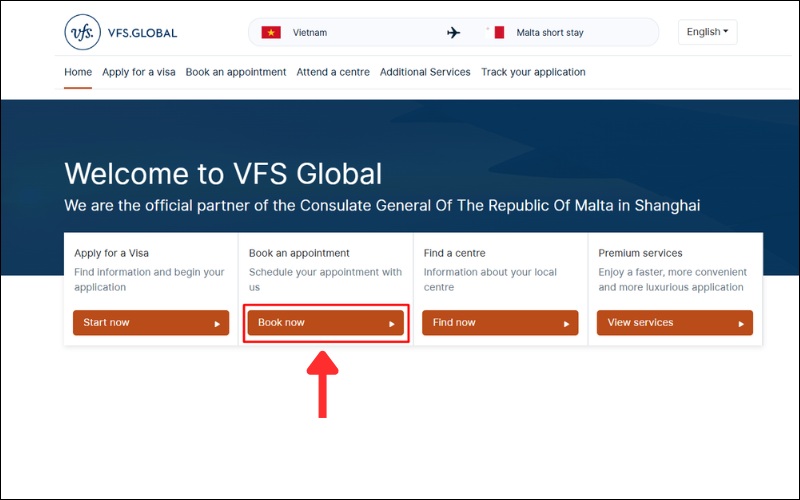Click 'Information about your local centre' text
Screen dimensions: 800x500
click(490, 280)
